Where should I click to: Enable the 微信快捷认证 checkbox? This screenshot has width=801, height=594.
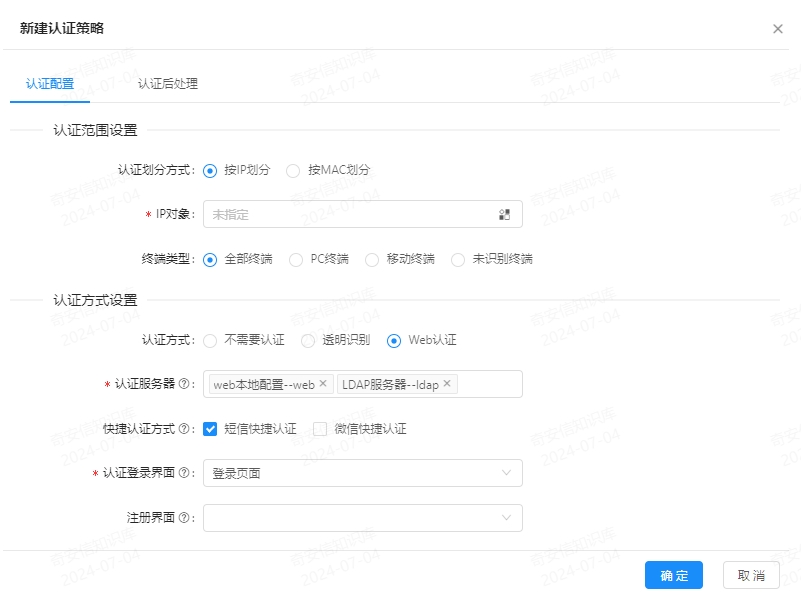pyautogui.click(x=320, y=428)
